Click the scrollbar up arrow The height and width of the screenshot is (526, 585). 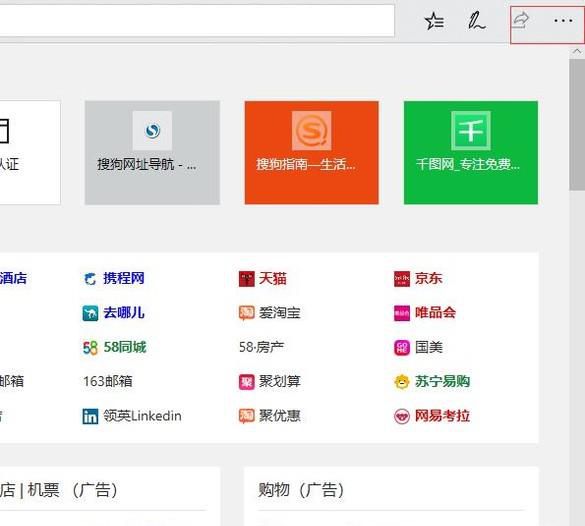point(577,51)
